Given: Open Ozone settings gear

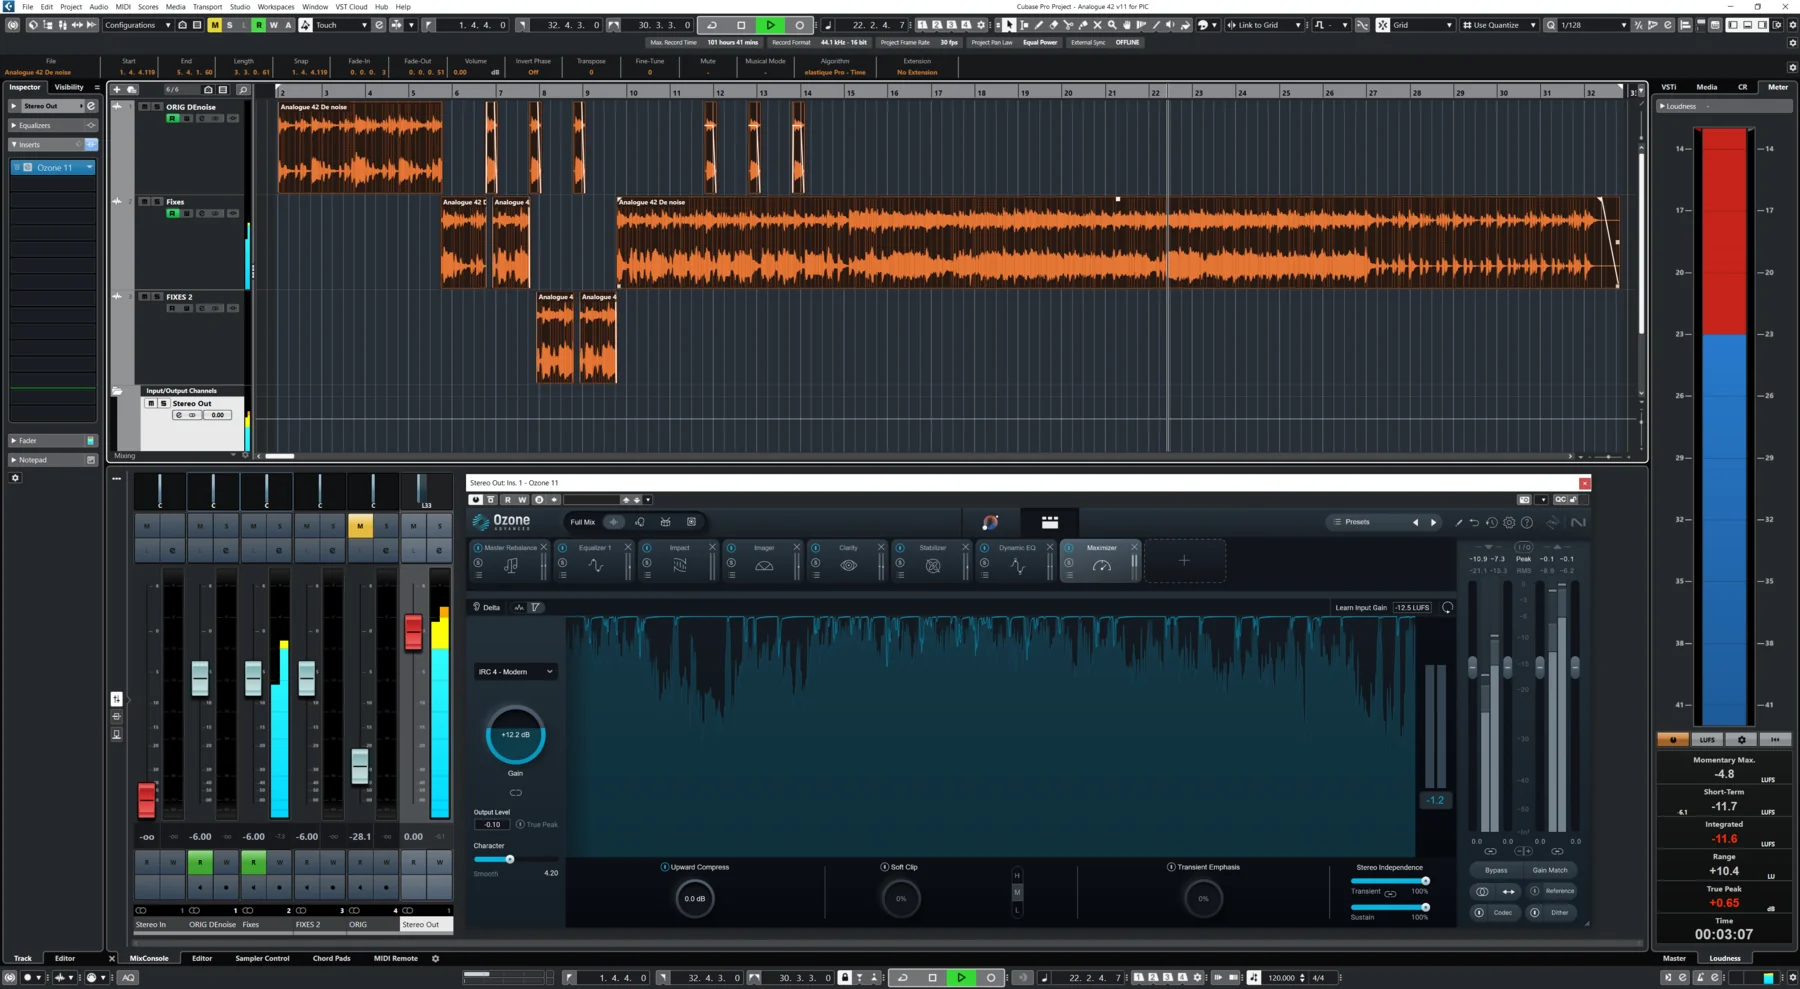Looking at the screenshot, I should (1509, 522).
